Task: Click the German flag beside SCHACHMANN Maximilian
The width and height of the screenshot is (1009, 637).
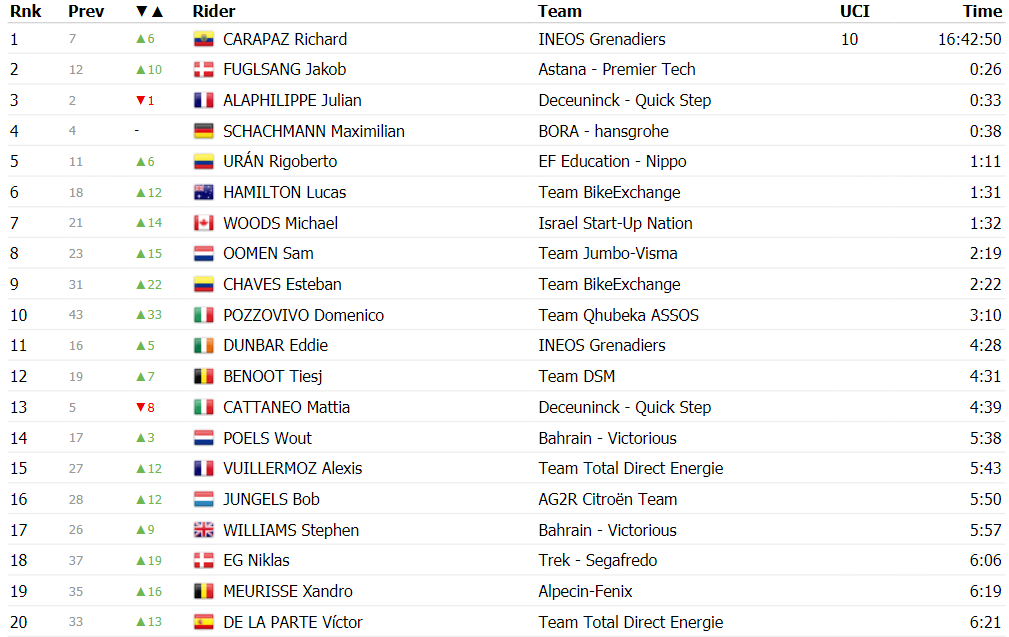Action: click(x=203, y=131)
